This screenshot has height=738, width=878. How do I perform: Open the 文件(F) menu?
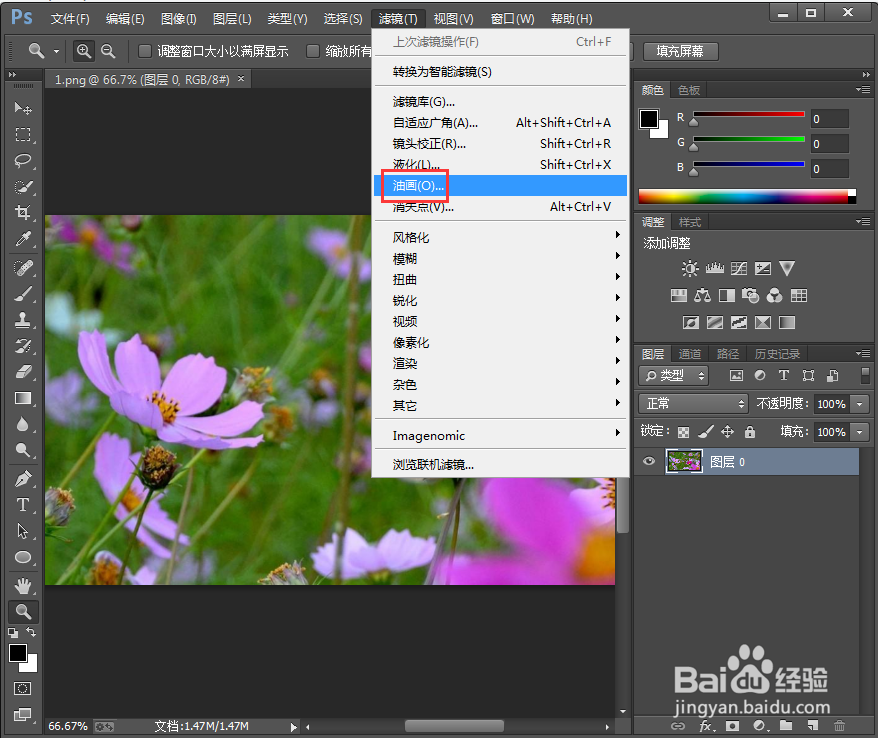click(x=70, y=19)
